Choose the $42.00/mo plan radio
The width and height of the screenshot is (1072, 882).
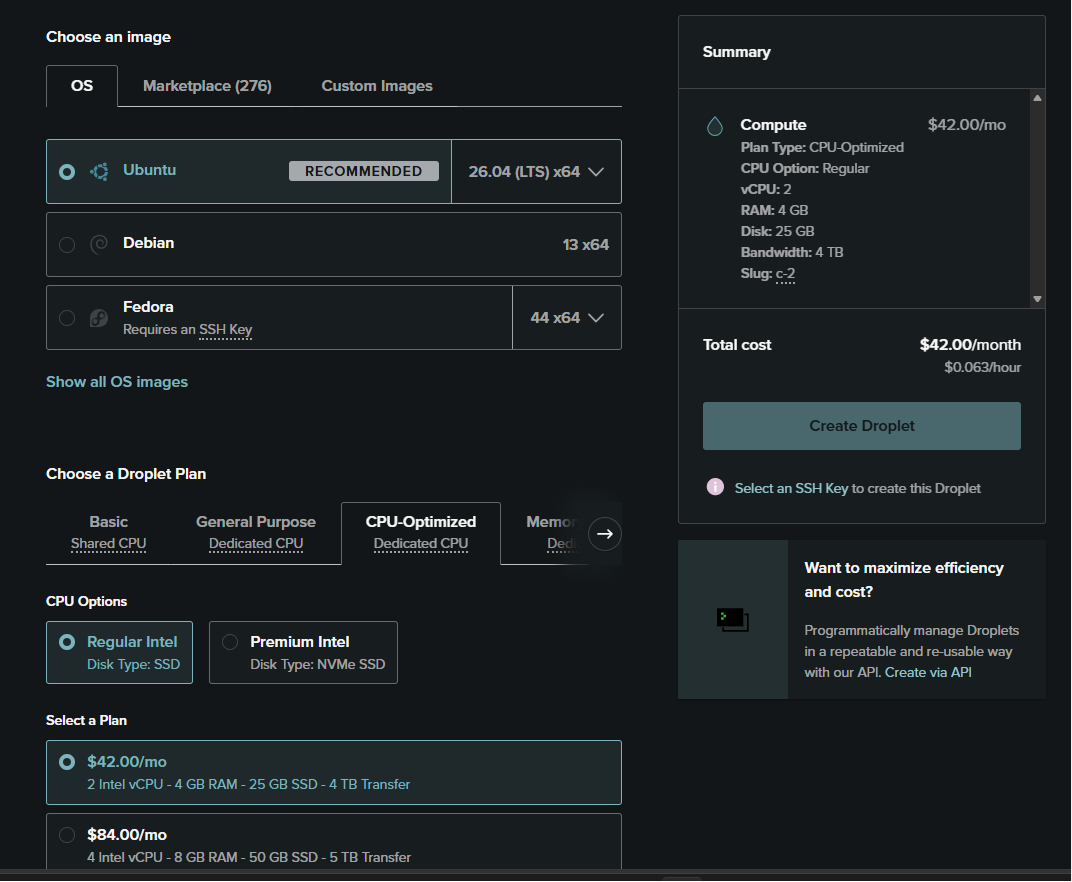click(67, 762)
